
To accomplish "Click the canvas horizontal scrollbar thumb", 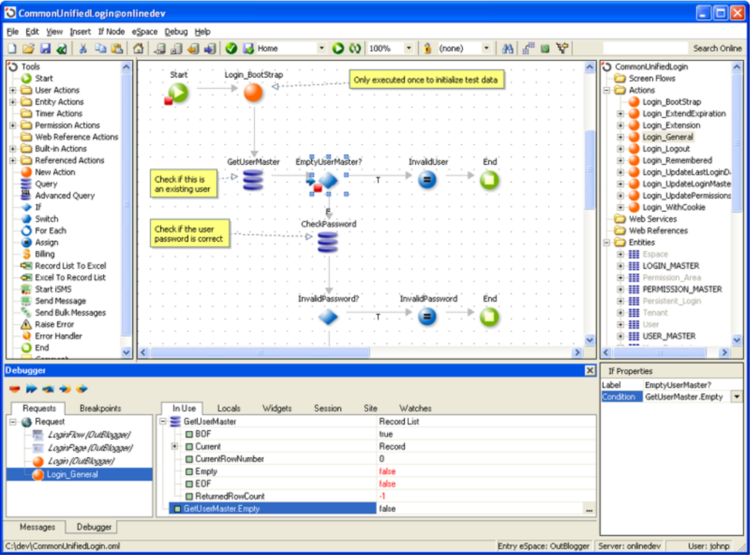I will pos(261,353).
